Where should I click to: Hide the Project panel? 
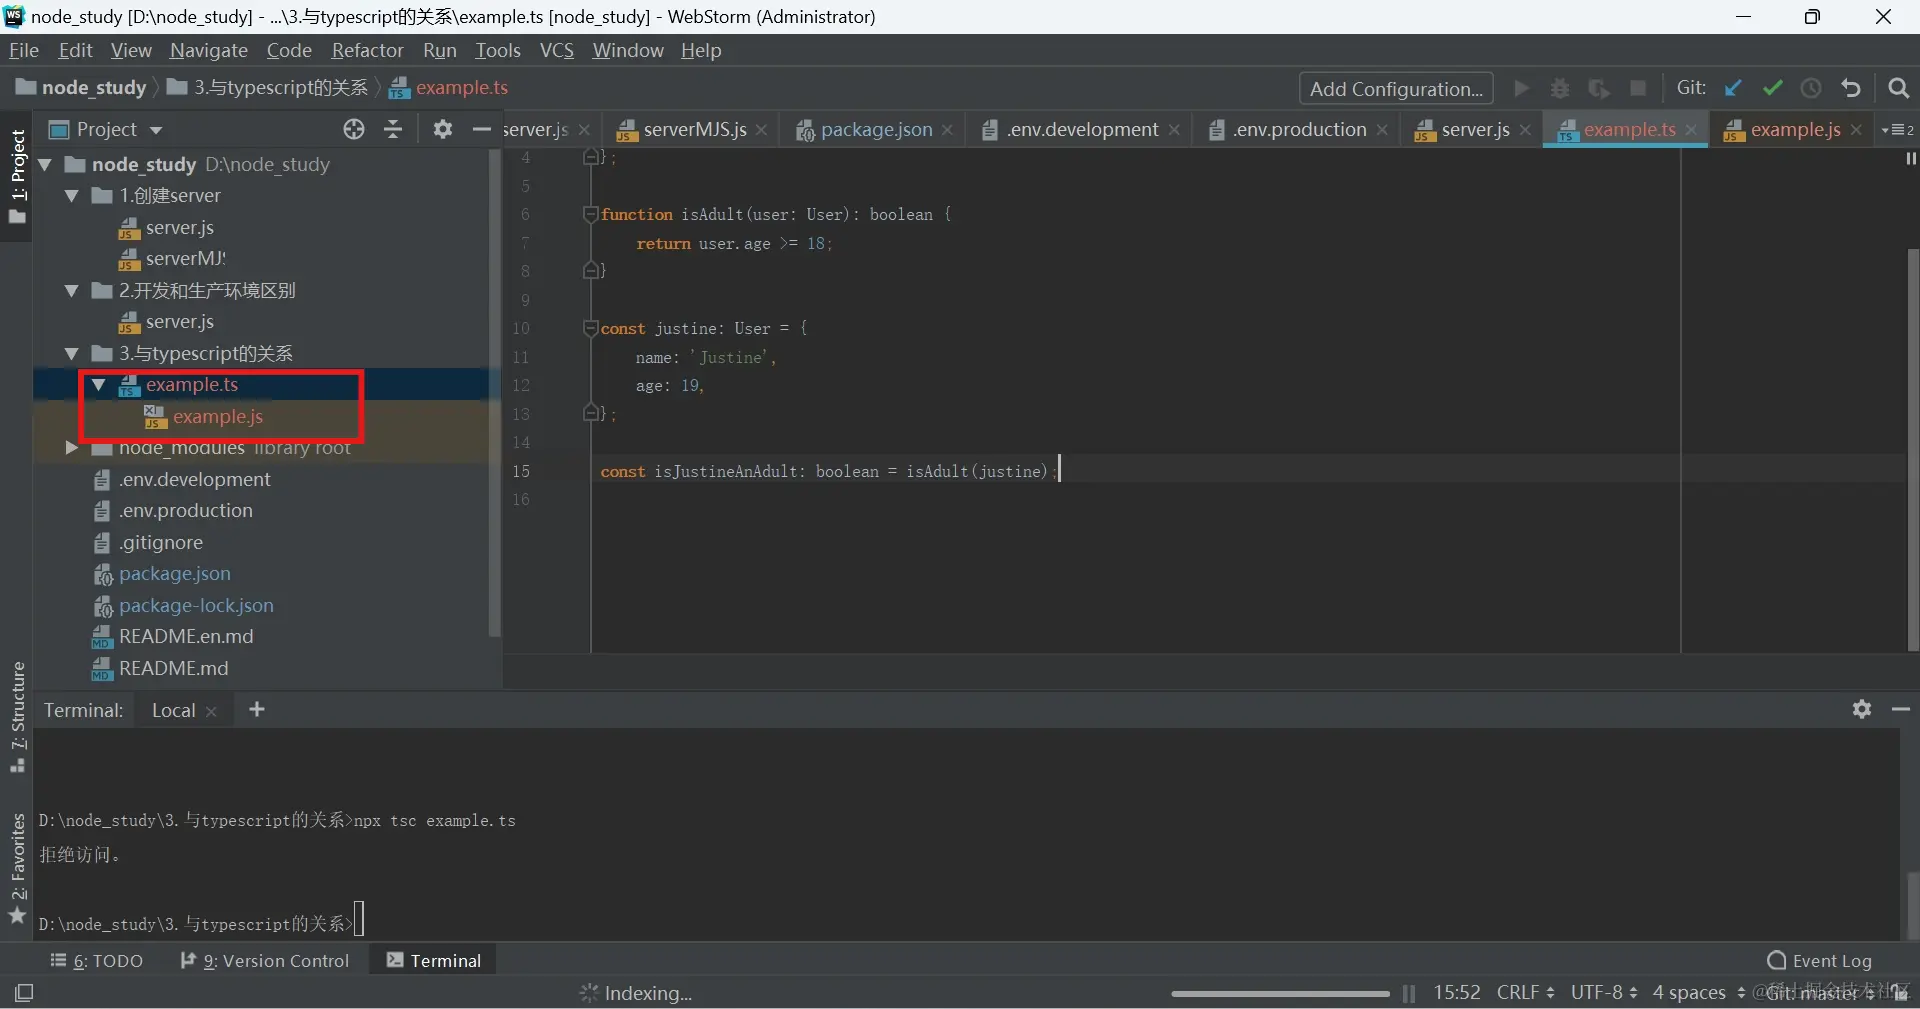point(481,129)
